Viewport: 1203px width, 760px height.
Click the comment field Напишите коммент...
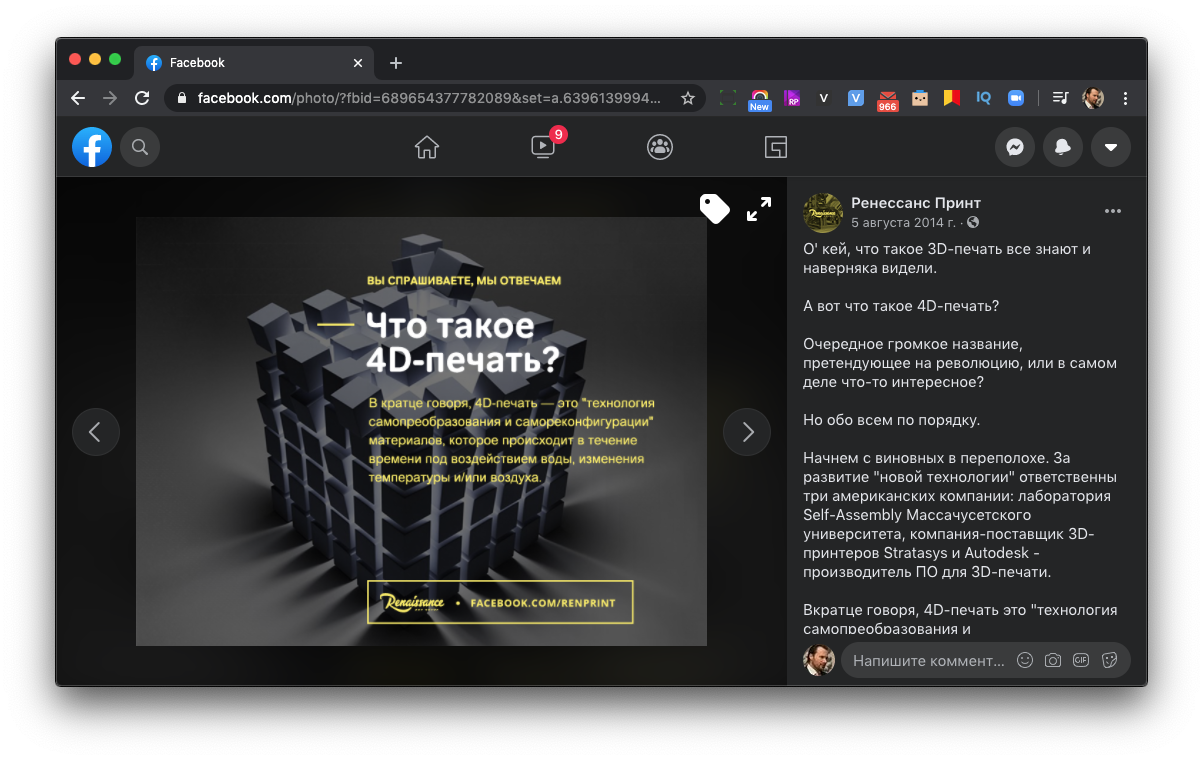pyautogui.click(x=929, y=660)
